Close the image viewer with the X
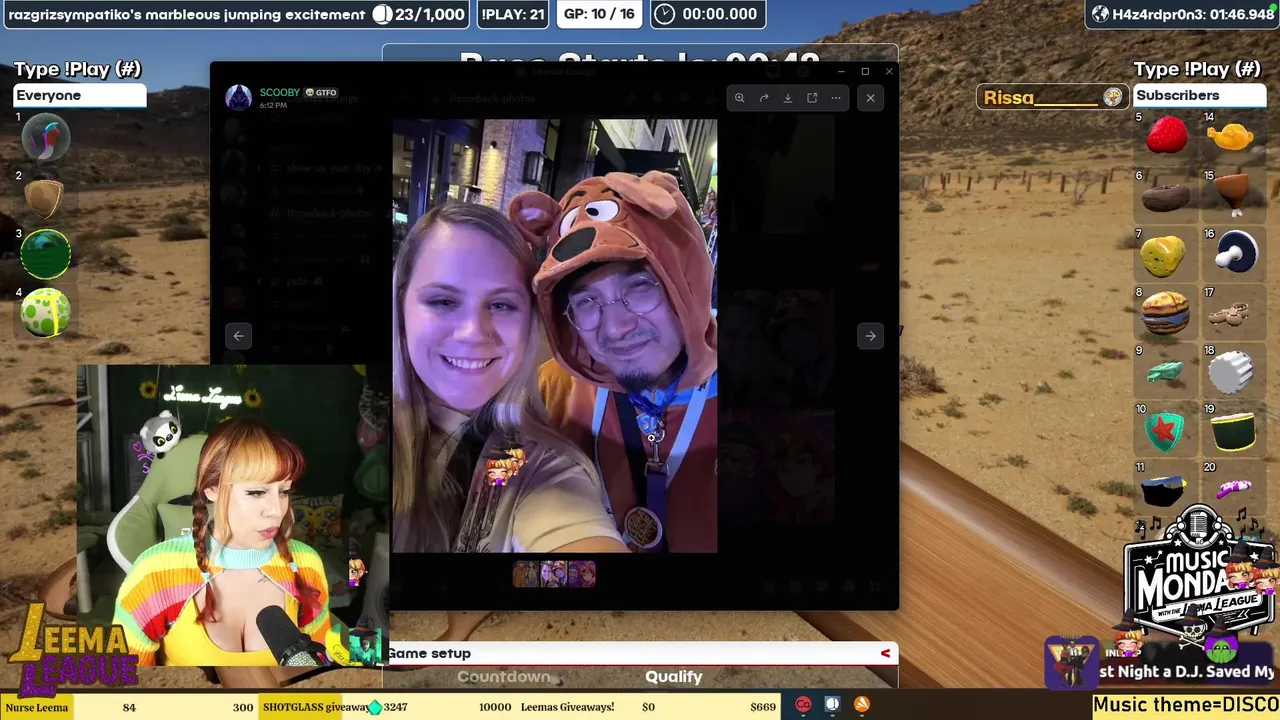The image size is (1280, 720). click(870, 98)
